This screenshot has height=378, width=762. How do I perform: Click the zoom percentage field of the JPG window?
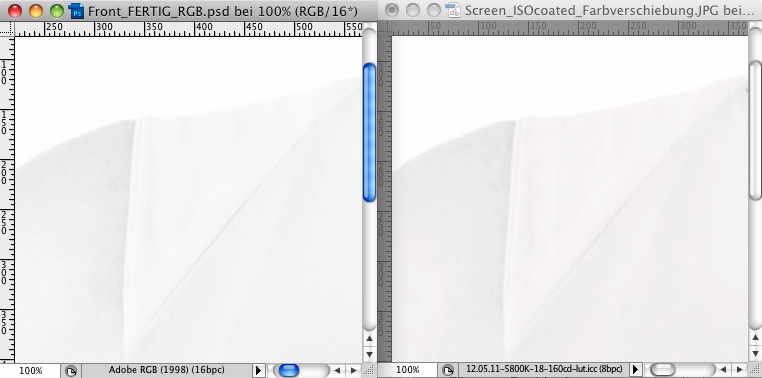(x=407, y=370)
